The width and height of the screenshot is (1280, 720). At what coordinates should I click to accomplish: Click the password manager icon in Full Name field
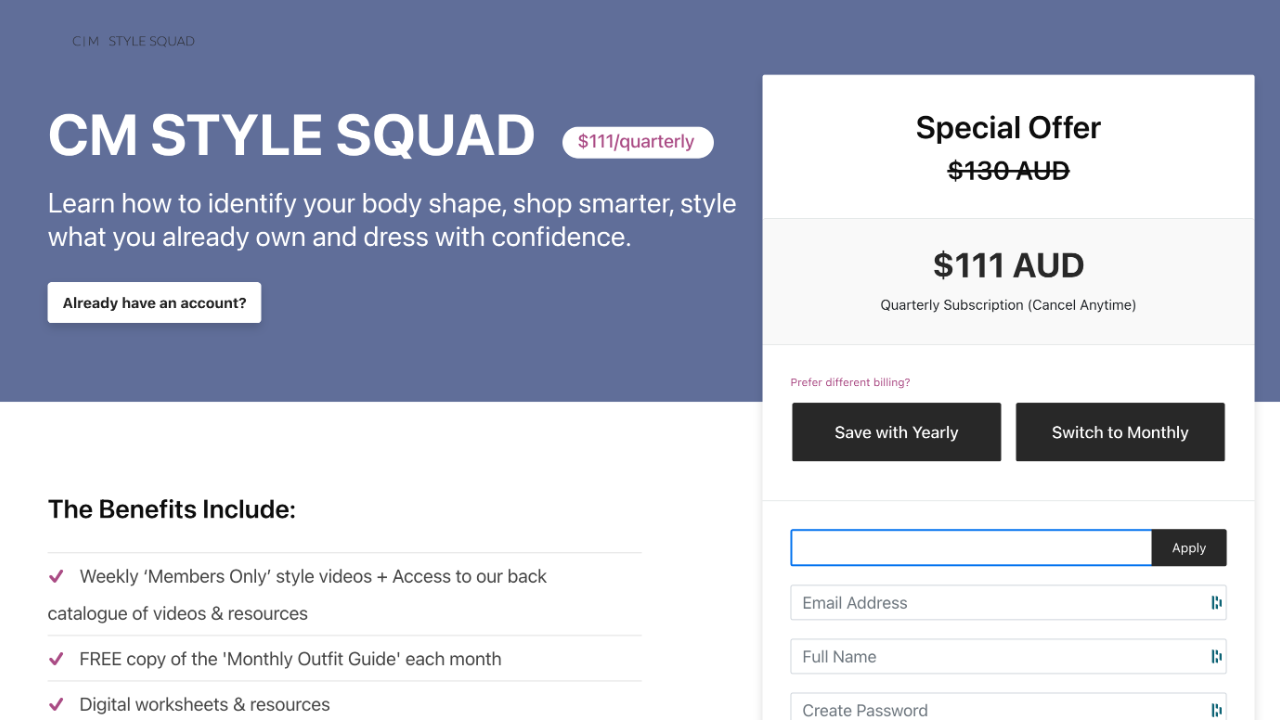(1216, 657)
